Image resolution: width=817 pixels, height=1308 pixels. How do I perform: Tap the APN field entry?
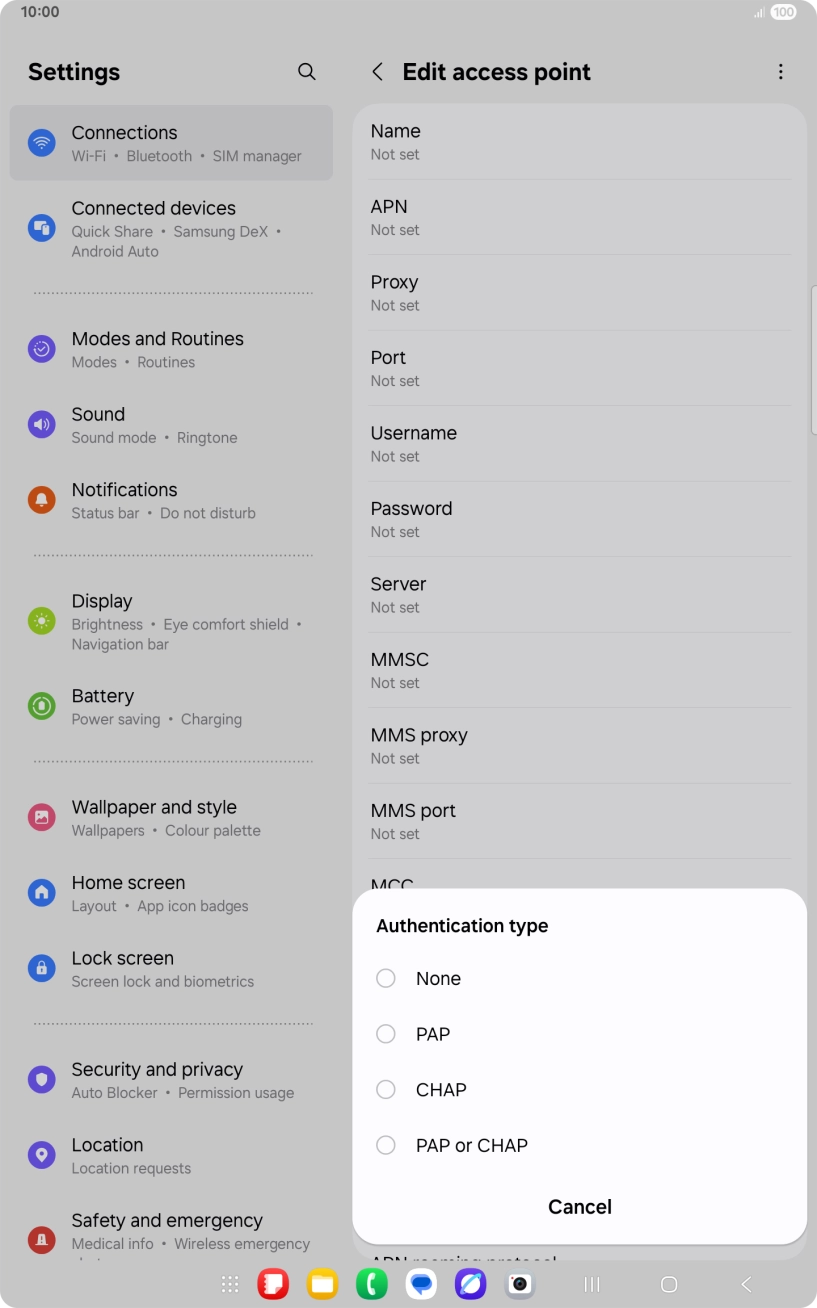[x=579, y=217]
